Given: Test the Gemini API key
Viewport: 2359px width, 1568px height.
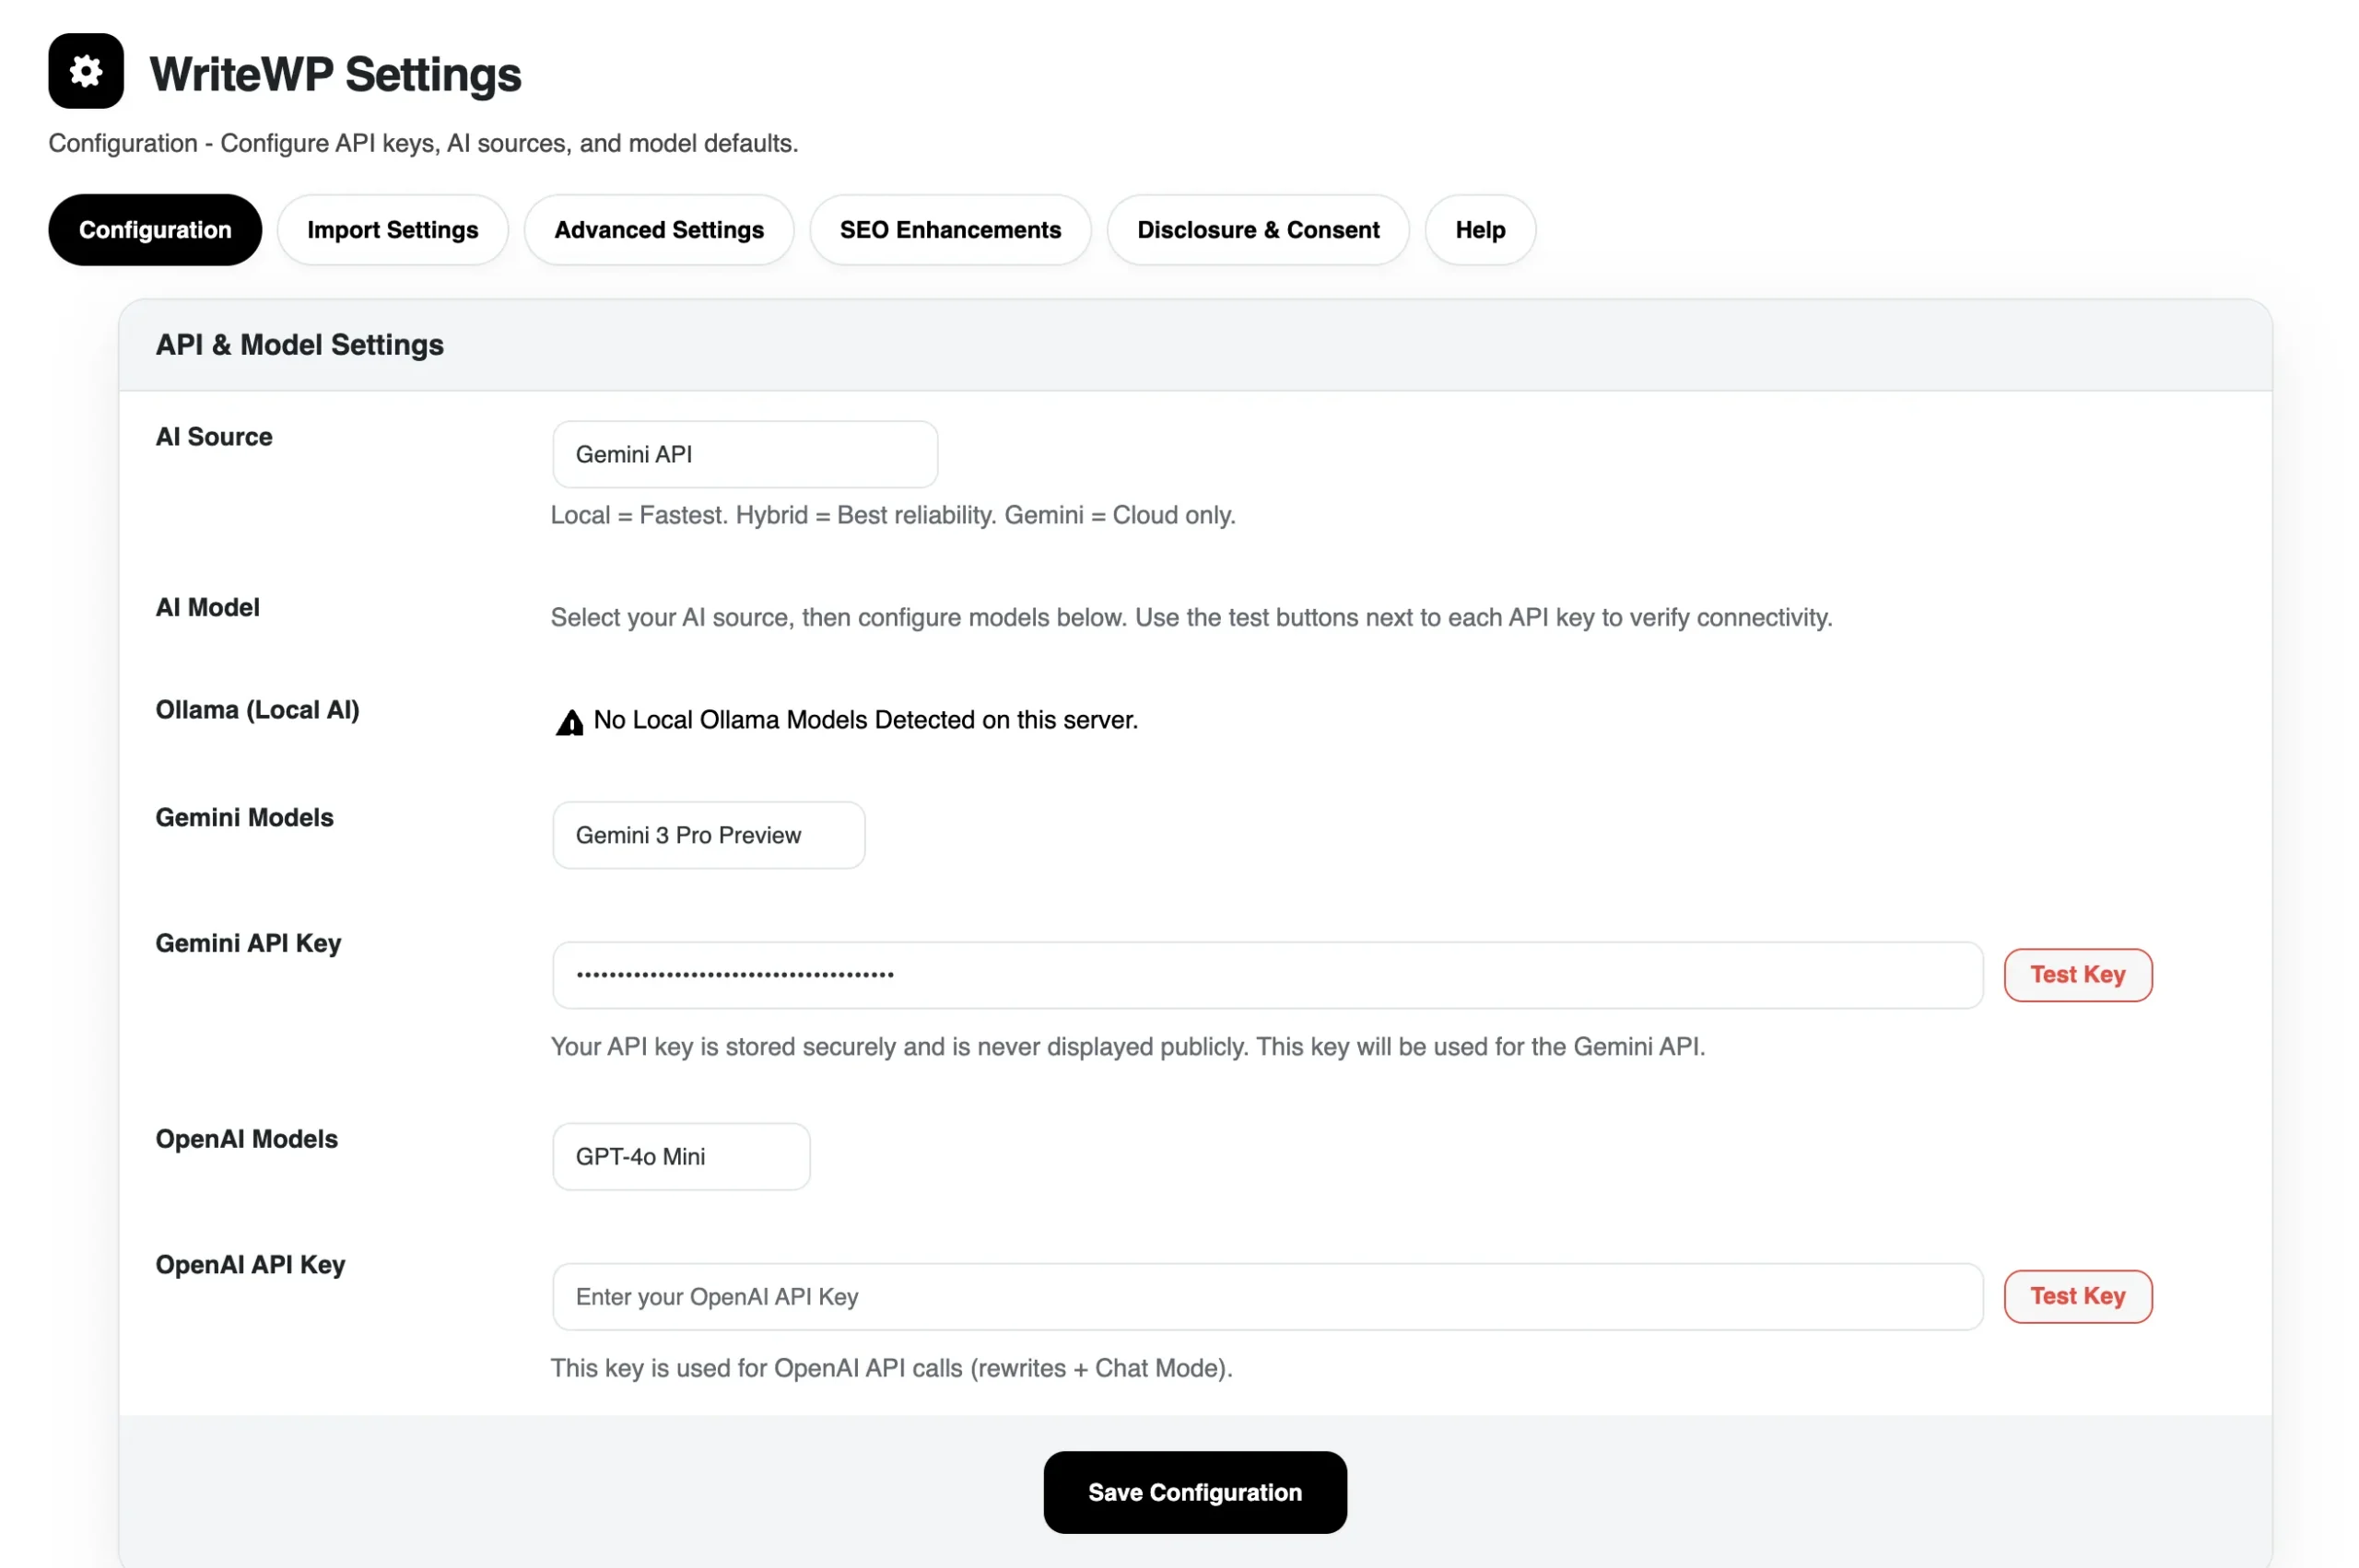Looking at the screenshot, I should click(2076, 975).
